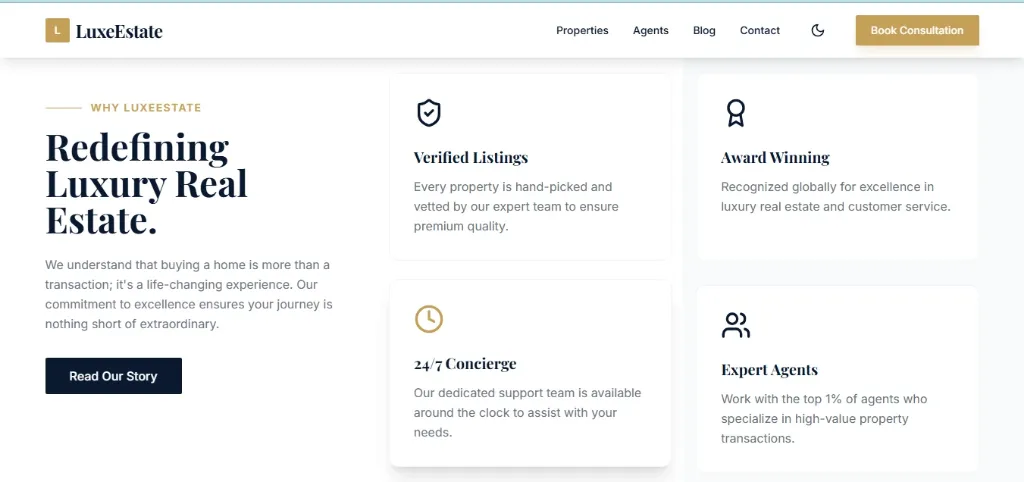Click the users group icon
Image resolution: width=1024 pixels, height=482 pixels.
click(736, 325)
